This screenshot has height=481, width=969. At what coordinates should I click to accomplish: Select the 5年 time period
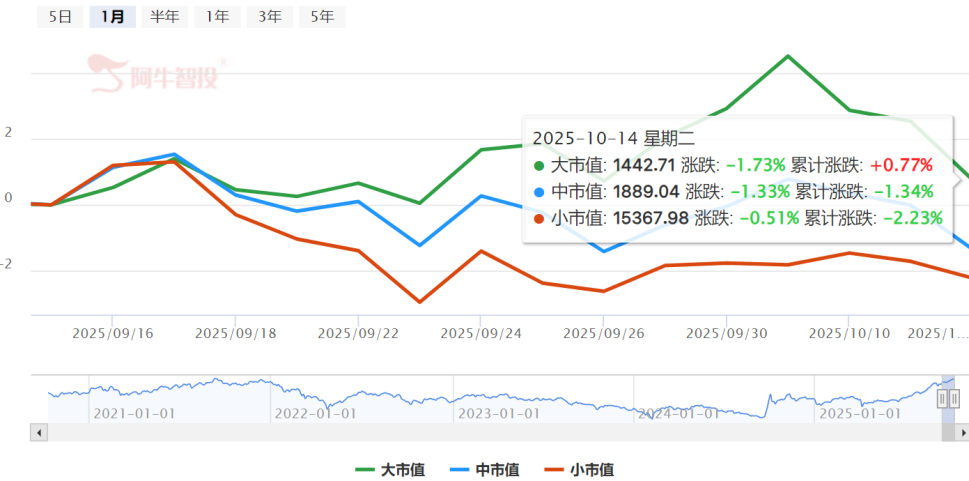pyautogui.click(x=322, y=16)
